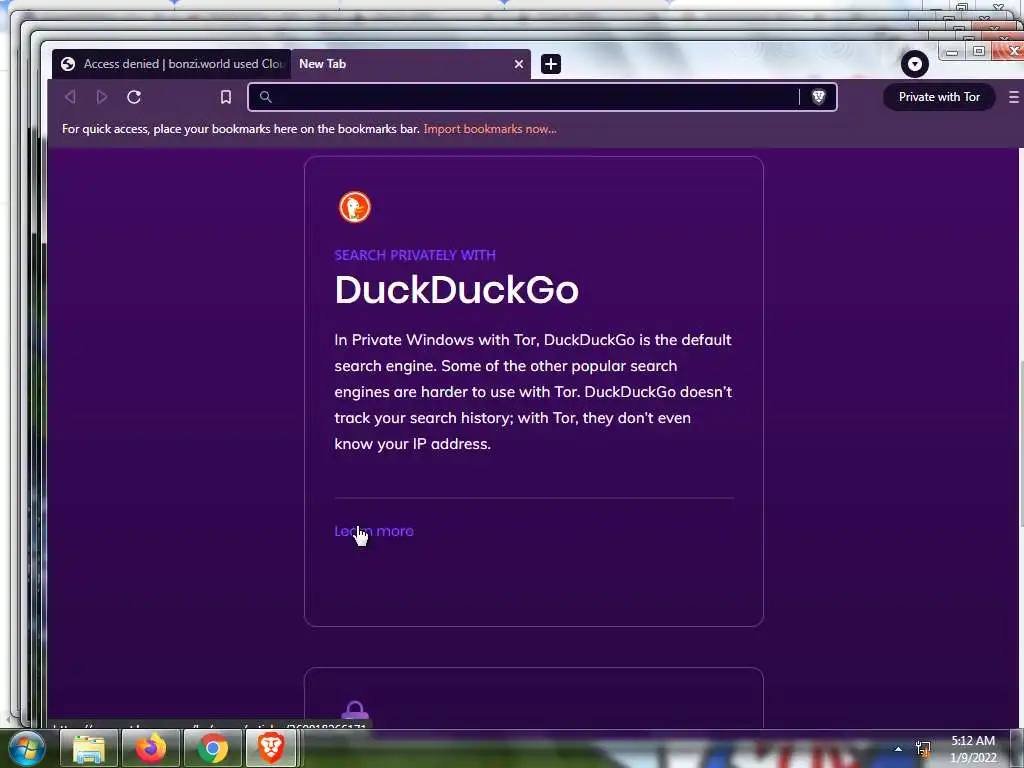Click the forward navigation arrow
Viewport: 1024px width, 768px height.
[101, 97]
